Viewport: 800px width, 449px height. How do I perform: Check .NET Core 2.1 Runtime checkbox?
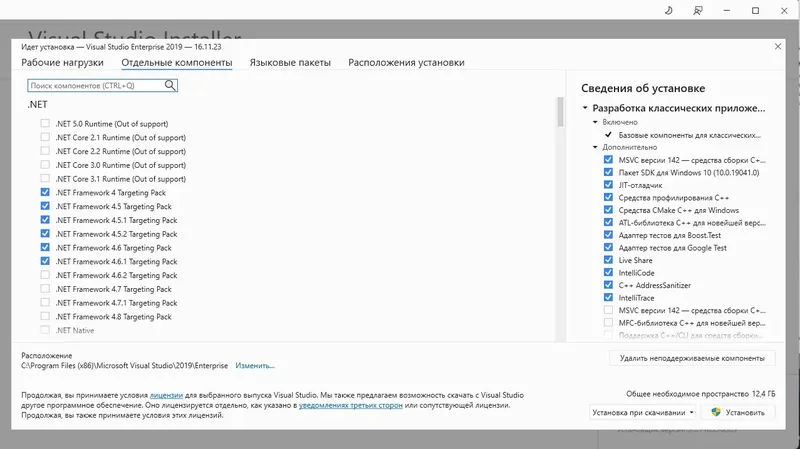(45, 137)
